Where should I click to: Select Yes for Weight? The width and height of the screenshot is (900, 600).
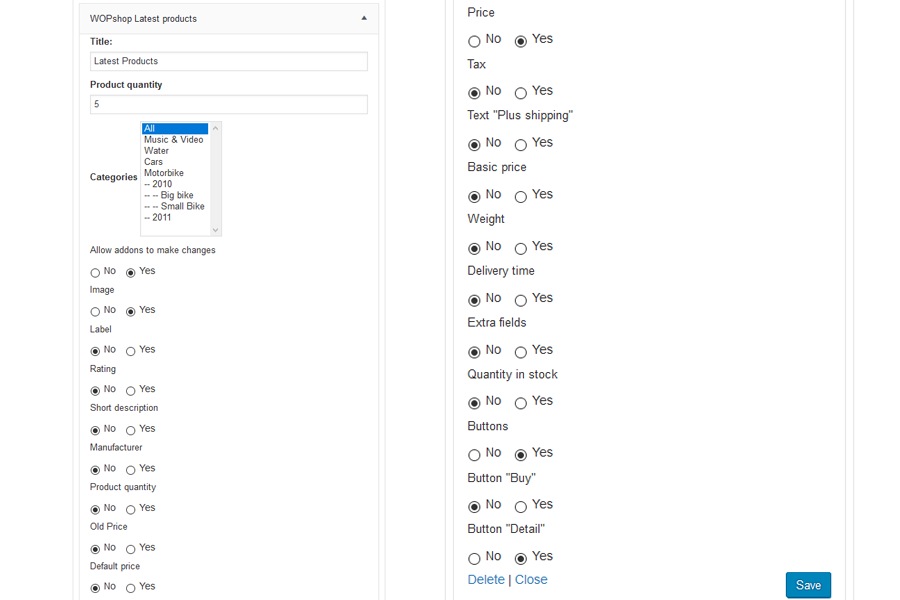click(521, 249)
